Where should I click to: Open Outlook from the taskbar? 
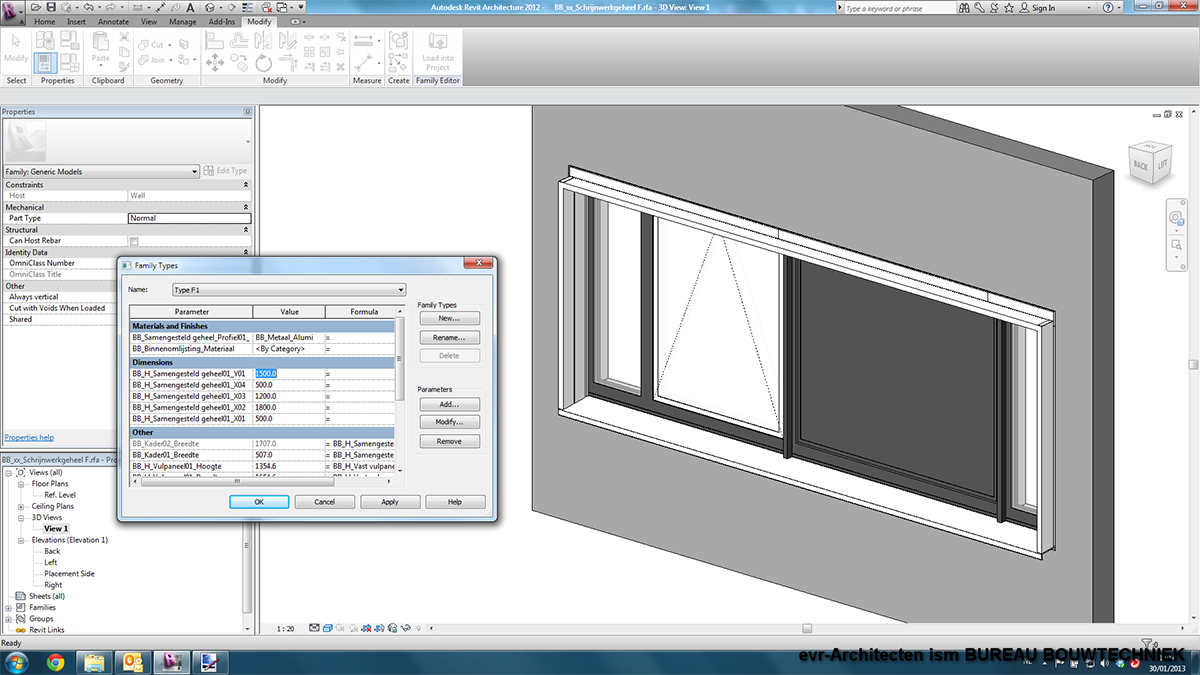tap(133, 661)
